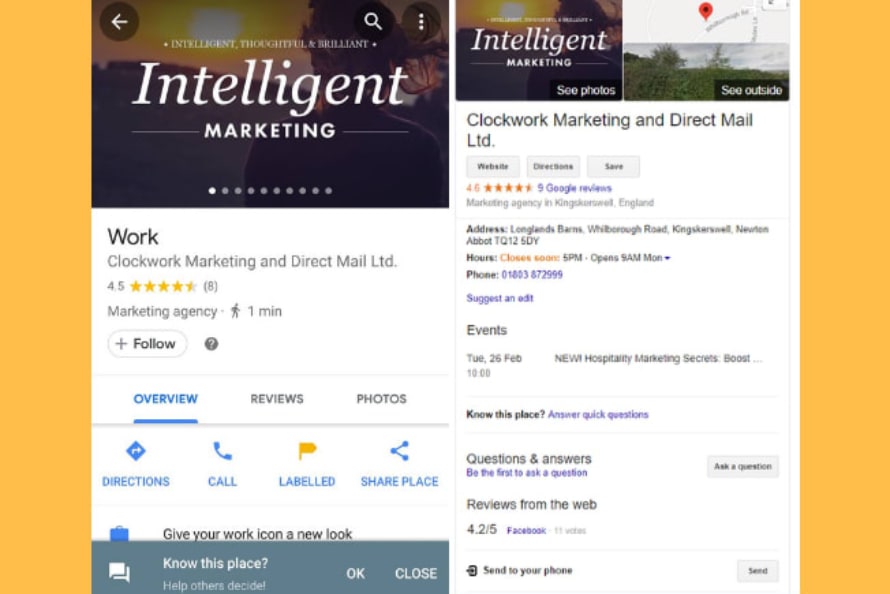Click the Ask a question button
This screenshot has height=594, width=890.
pyautogui.click(x=742, y=467)
